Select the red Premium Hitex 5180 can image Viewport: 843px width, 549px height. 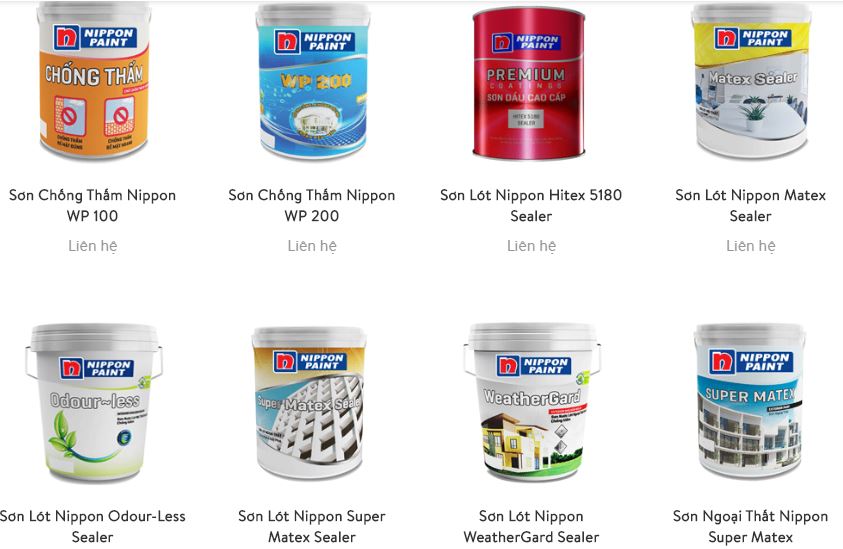click(529, 83)
